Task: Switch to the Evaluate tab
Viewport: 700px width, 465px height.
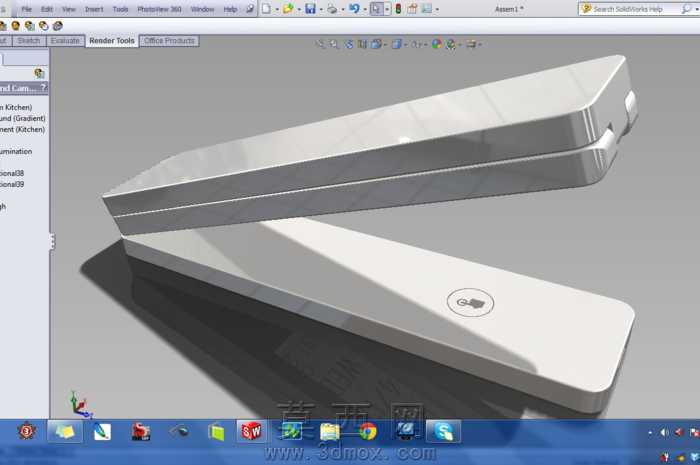Action: (x=65, y=41)
